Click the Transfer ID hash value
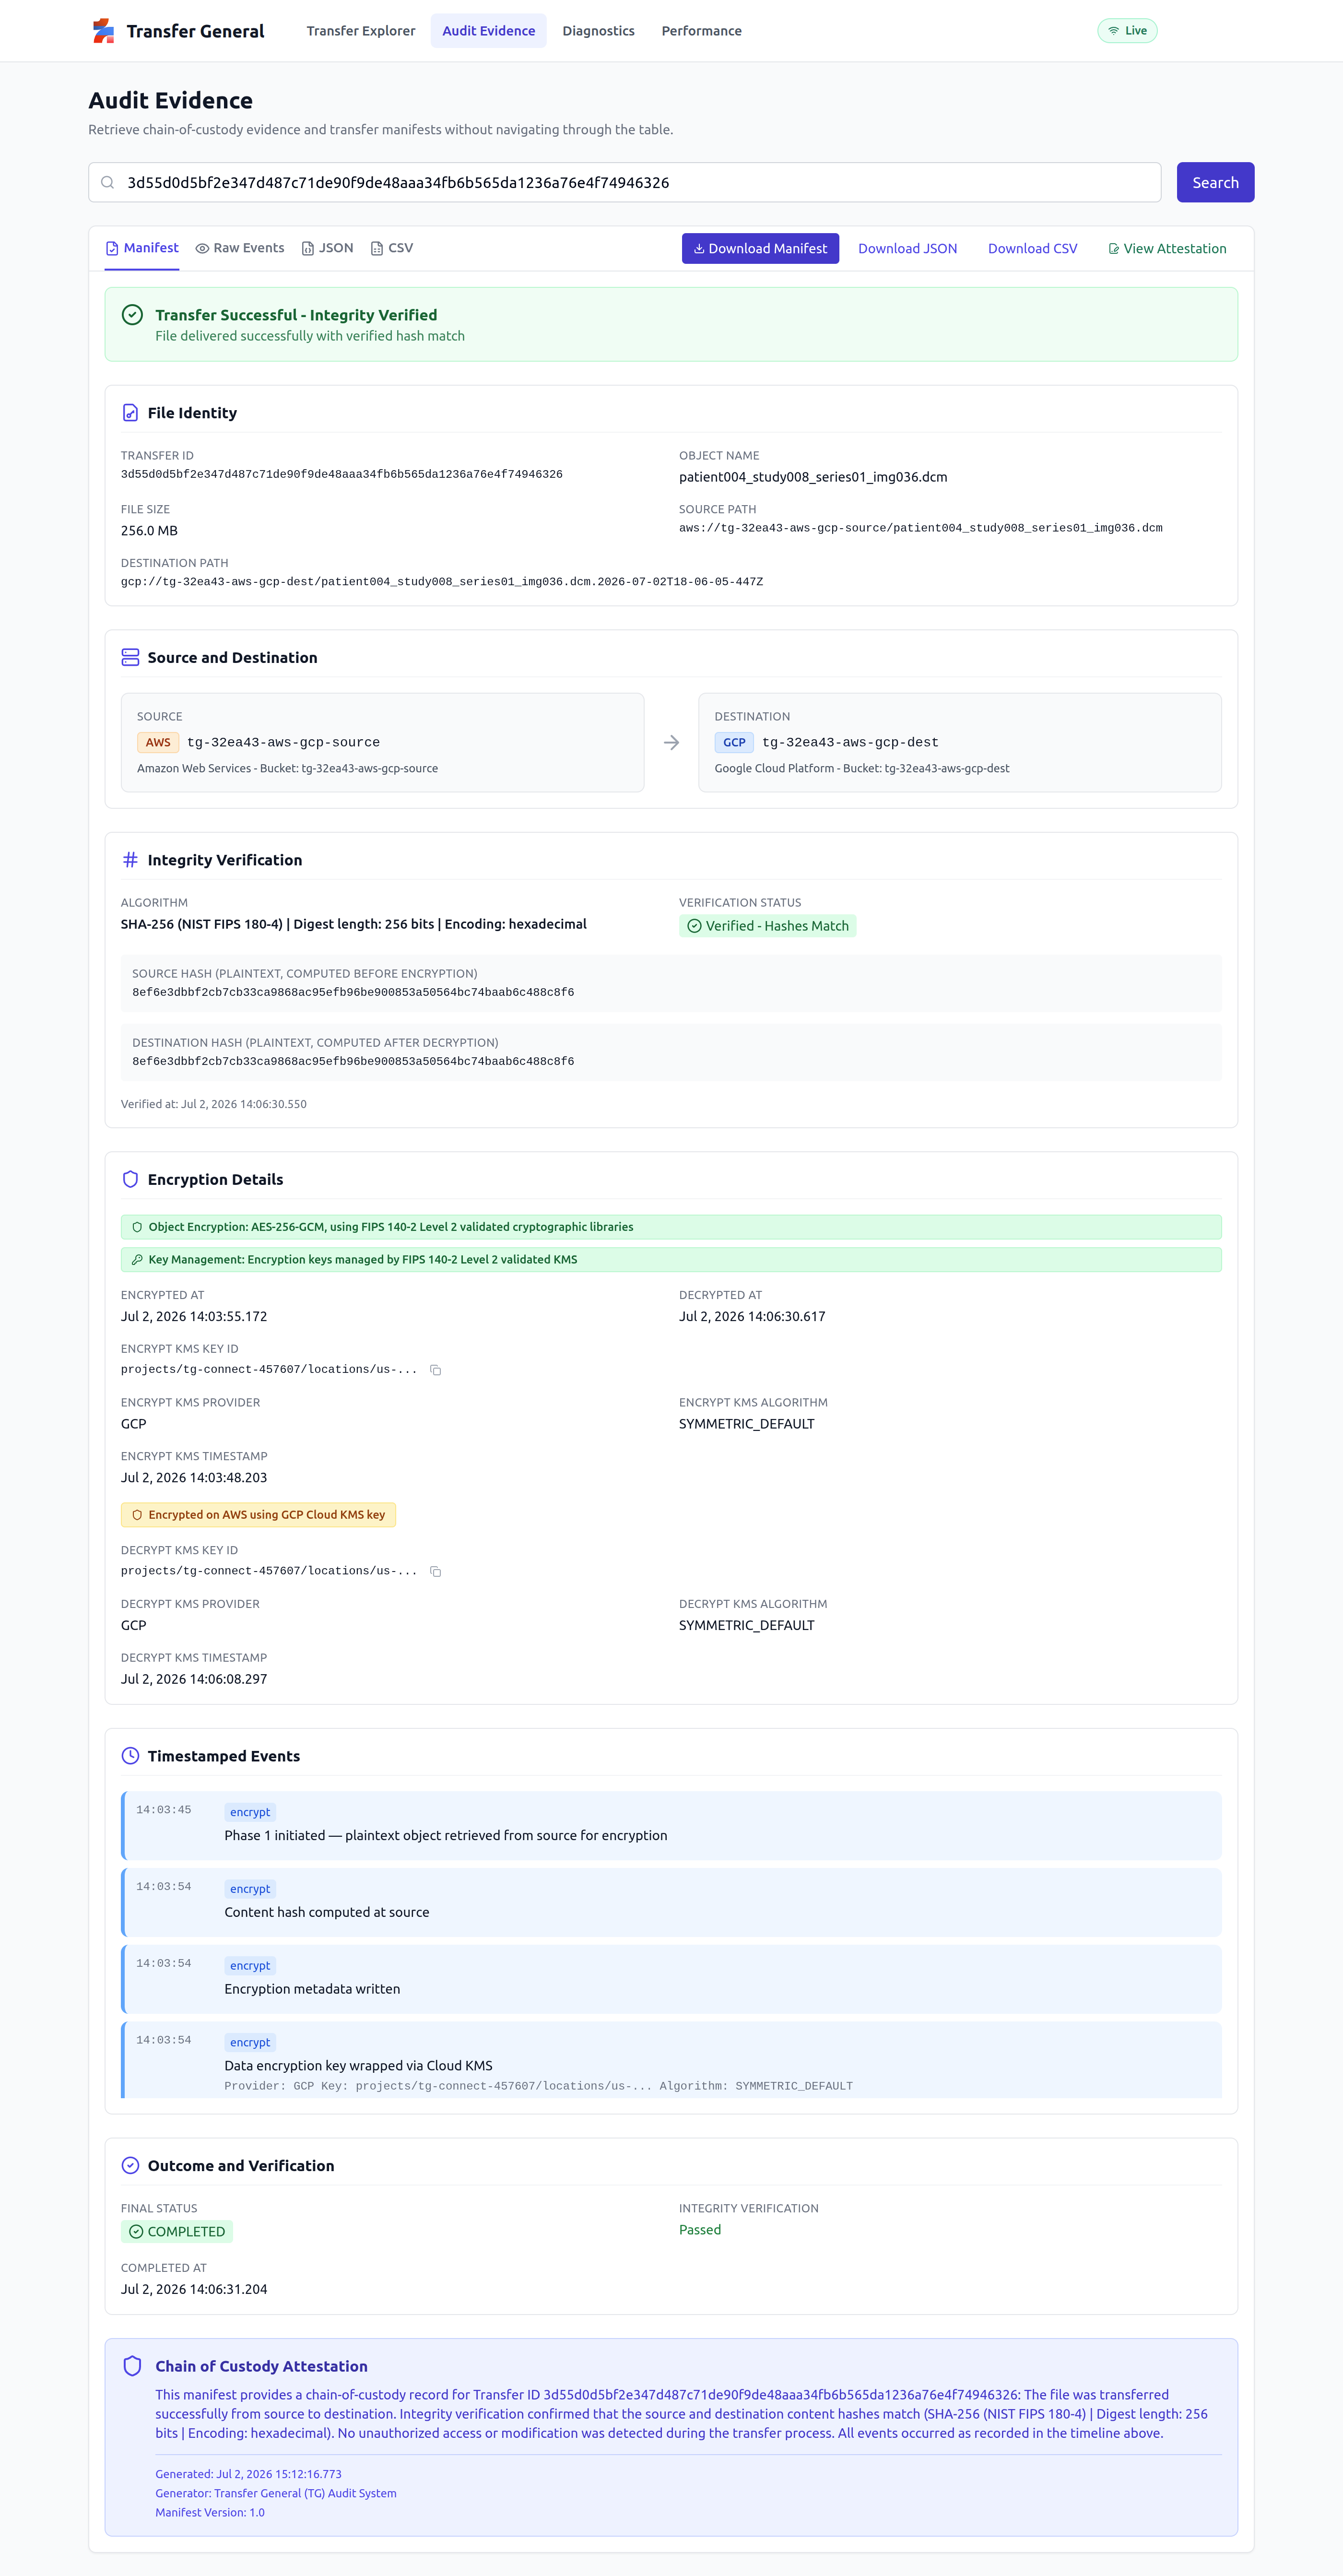1343x2576 pixels. point(342,475)
